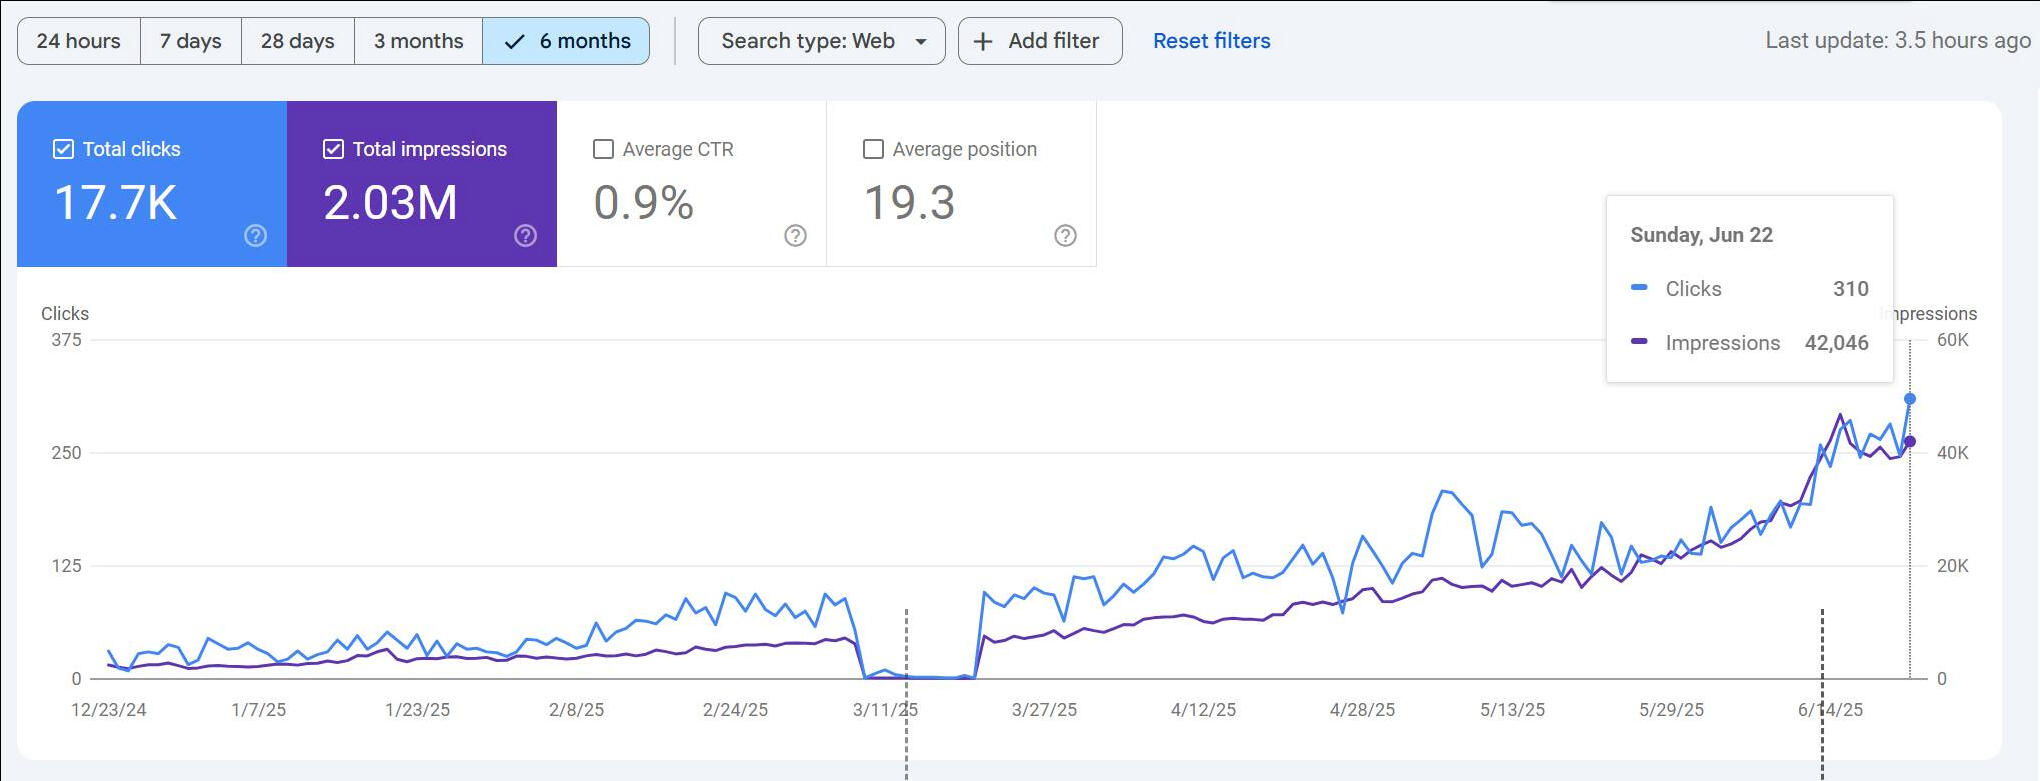2040x781 pixels.
Task: Click checkmark icon on 6 months tab
Action: pyautogui.click(x=515, y=41)
